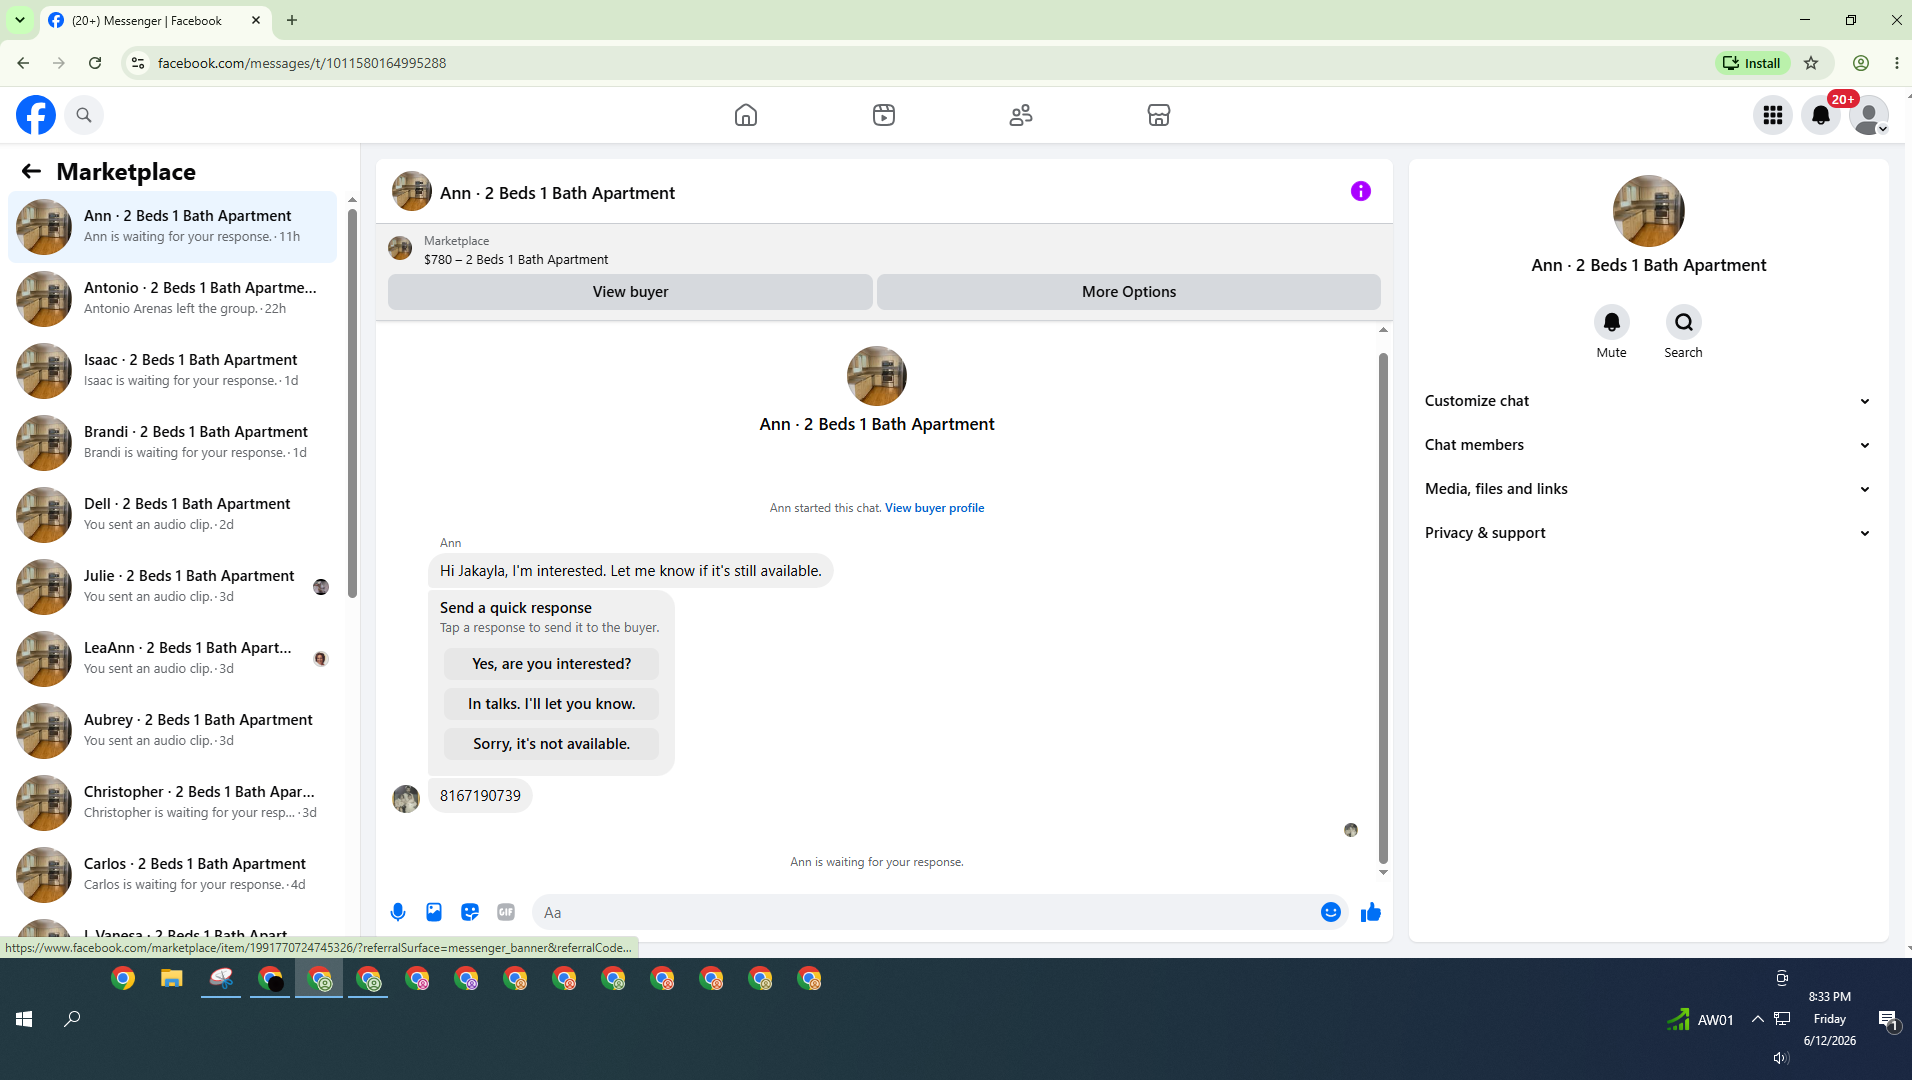The height and width of the screenshot is (1080, 1912).
Task: Send a thumbs-up like
Action: click(x=1371, y=912)
